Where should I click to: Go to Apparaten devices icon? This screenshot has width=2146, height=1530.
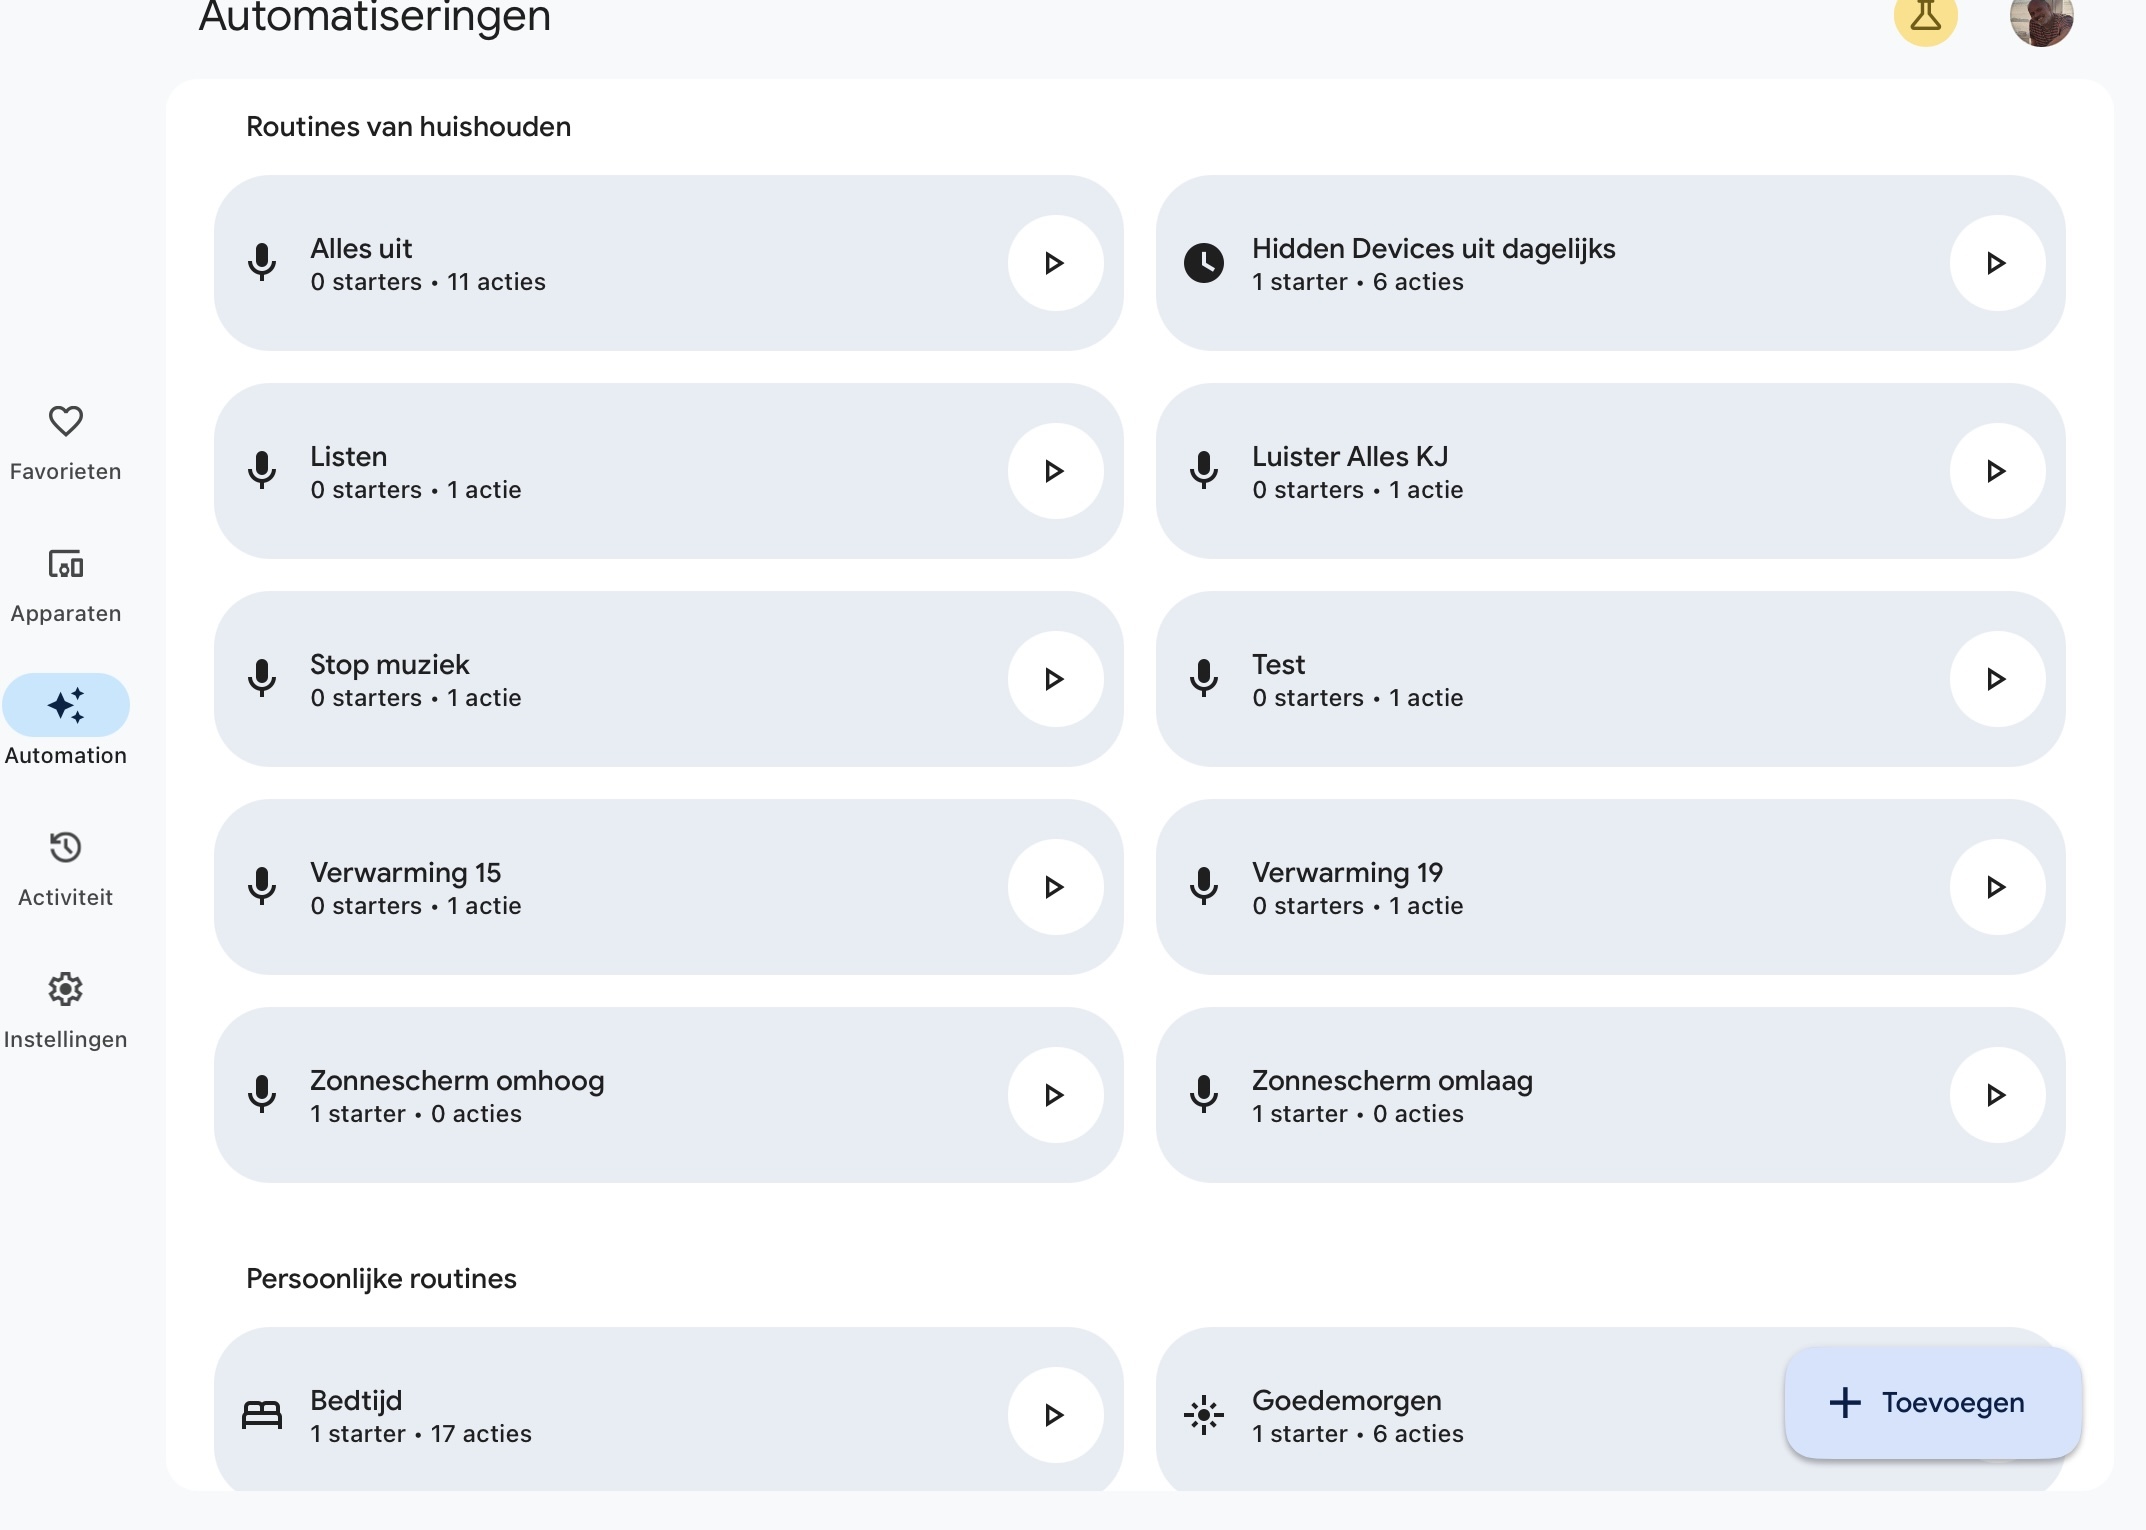click(66, 564)
